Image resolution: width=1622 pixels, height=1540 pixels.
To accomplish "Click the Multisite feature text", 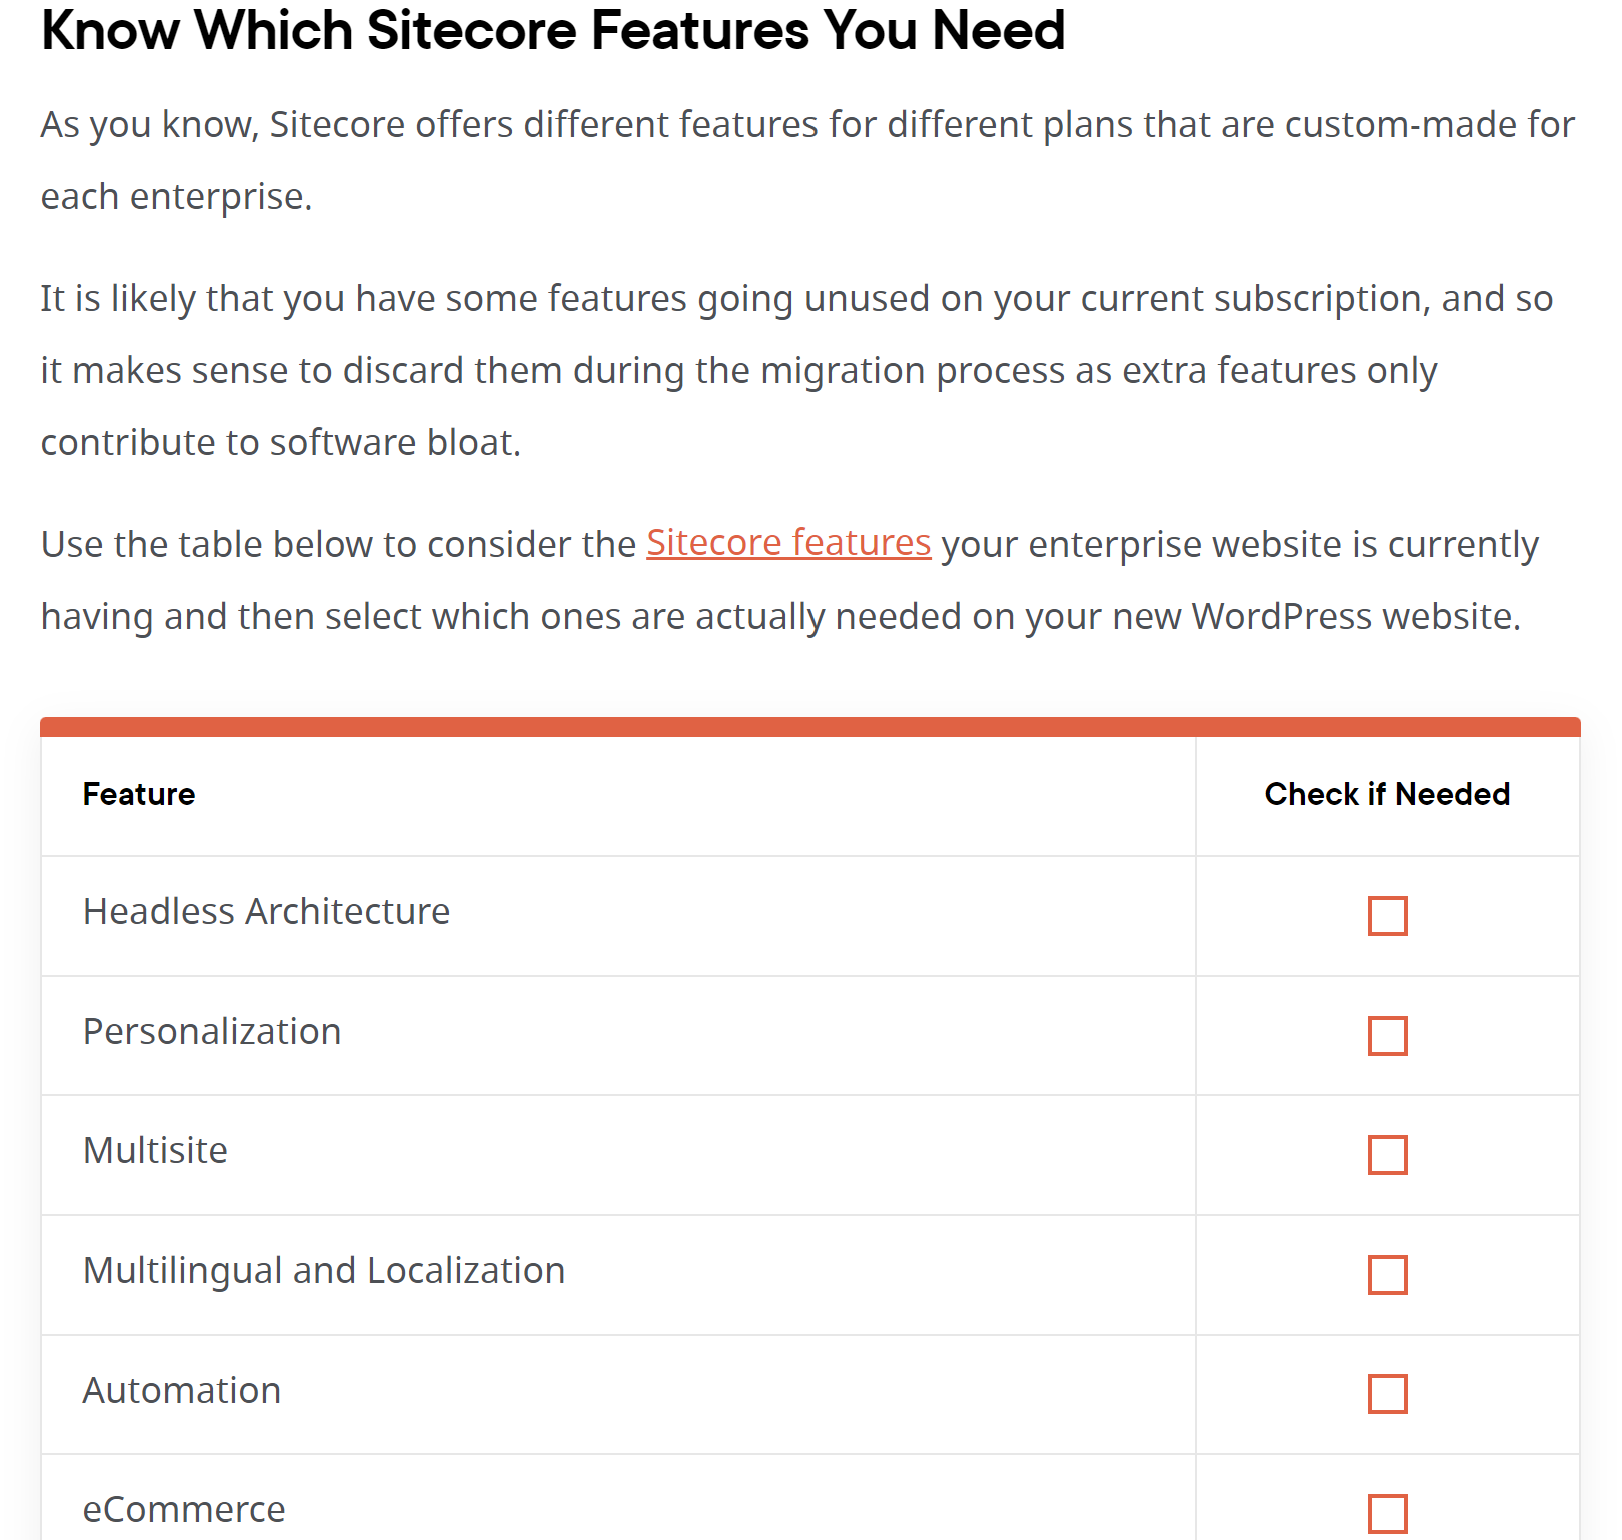I will pyautogui.click(x=155, y=1151).
